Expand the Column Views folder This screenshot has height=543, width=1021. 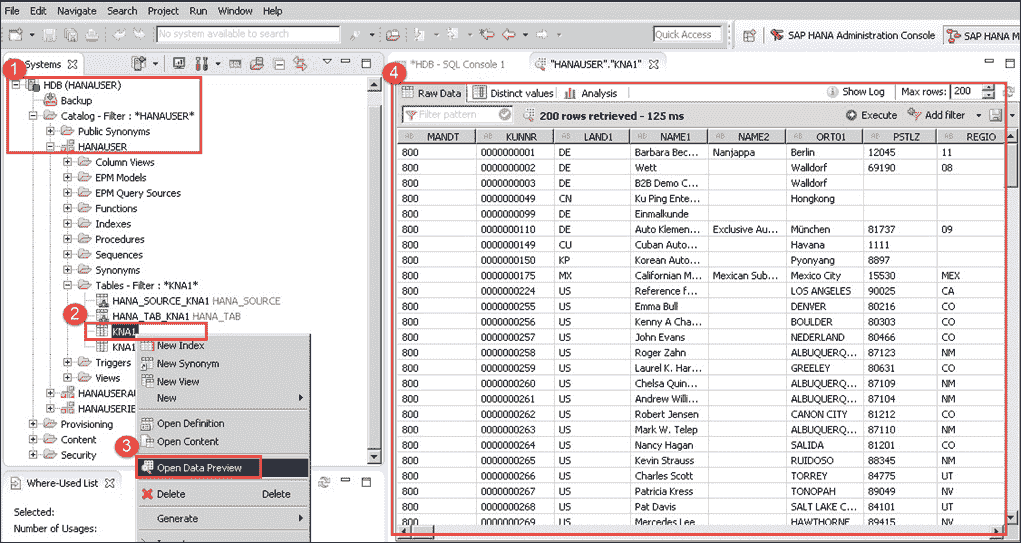click(67, 162)
